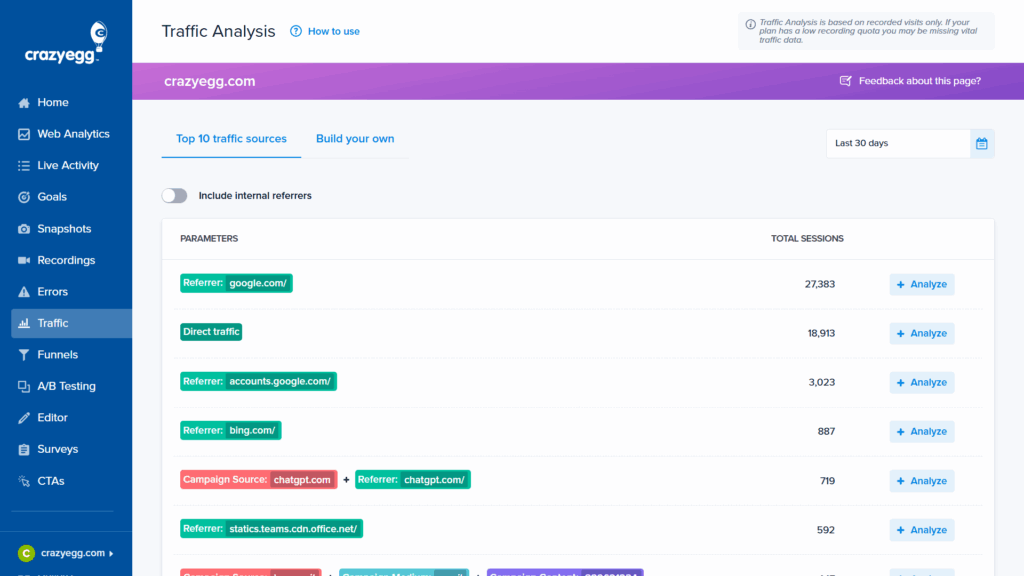Click the Recordings video camera icon
The image size is (1024, 576).
24,260
